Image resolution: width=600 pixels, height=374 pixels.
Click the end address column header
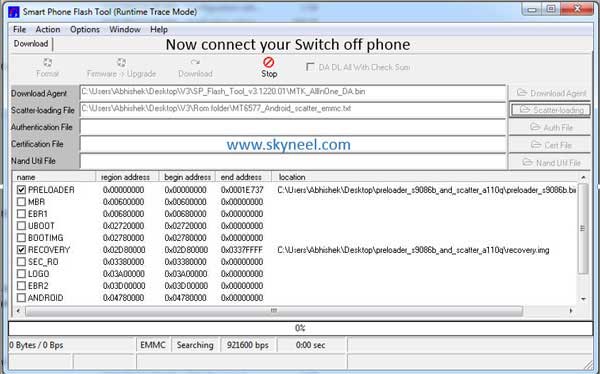pos(243,177)
